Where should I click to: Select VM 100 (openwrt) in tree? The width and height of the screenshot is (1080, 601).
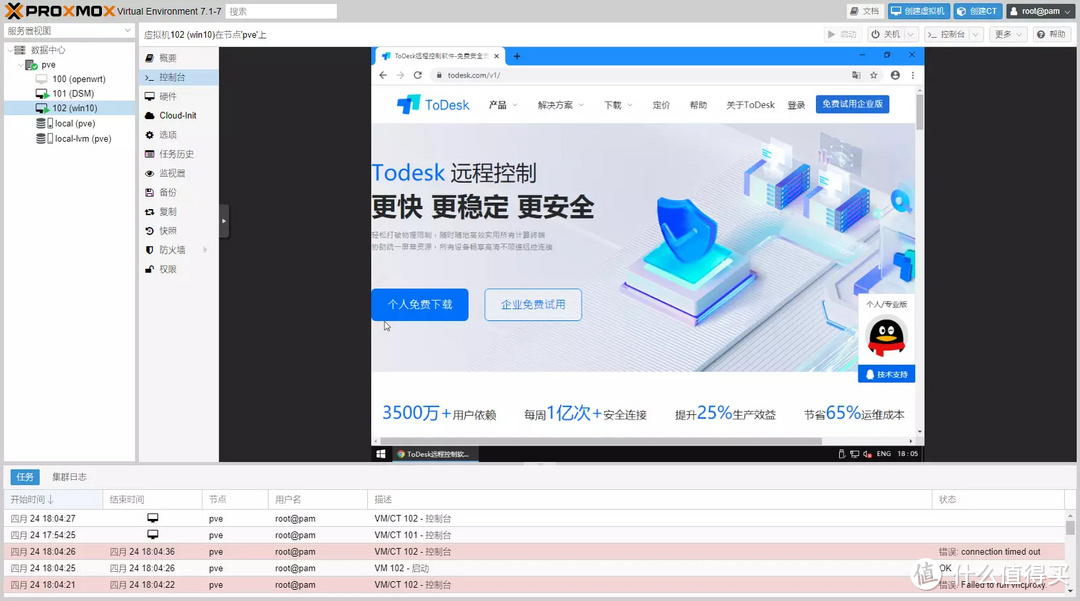[79, 79]
